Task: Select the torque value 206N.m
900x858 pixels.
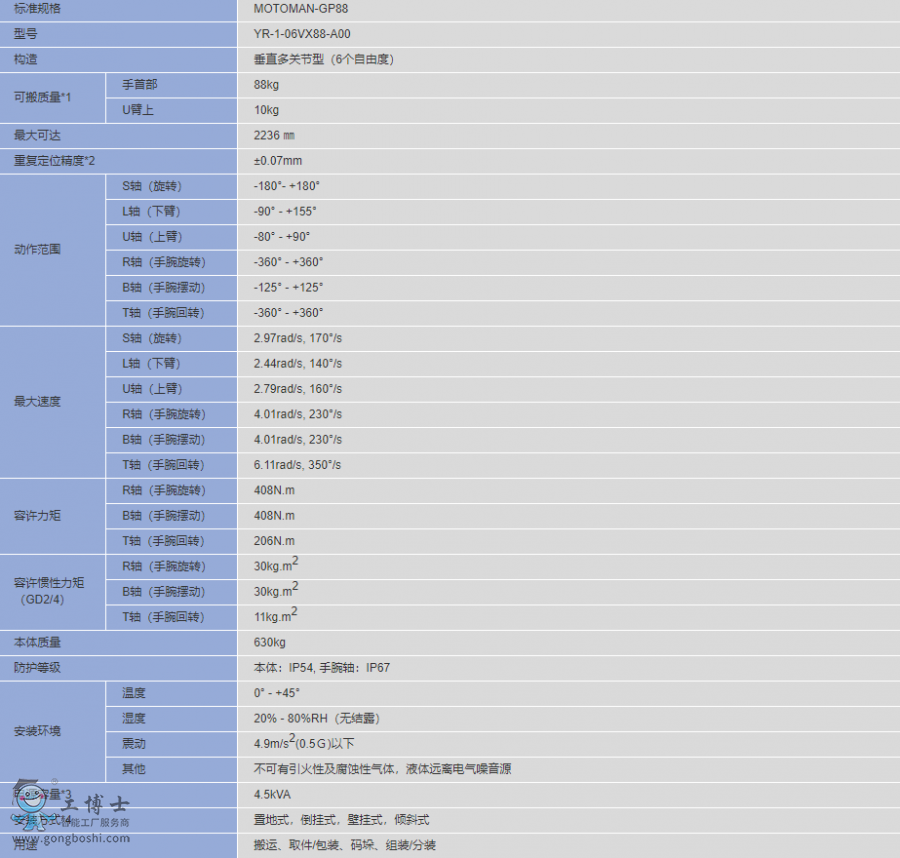Action: 274,541
